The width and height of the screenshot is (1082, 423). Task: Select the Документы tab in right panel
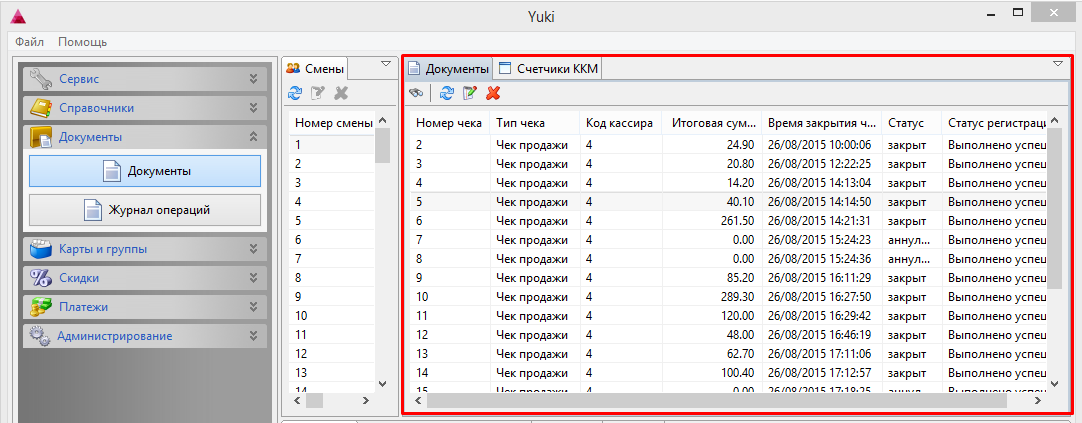[449, 68]
